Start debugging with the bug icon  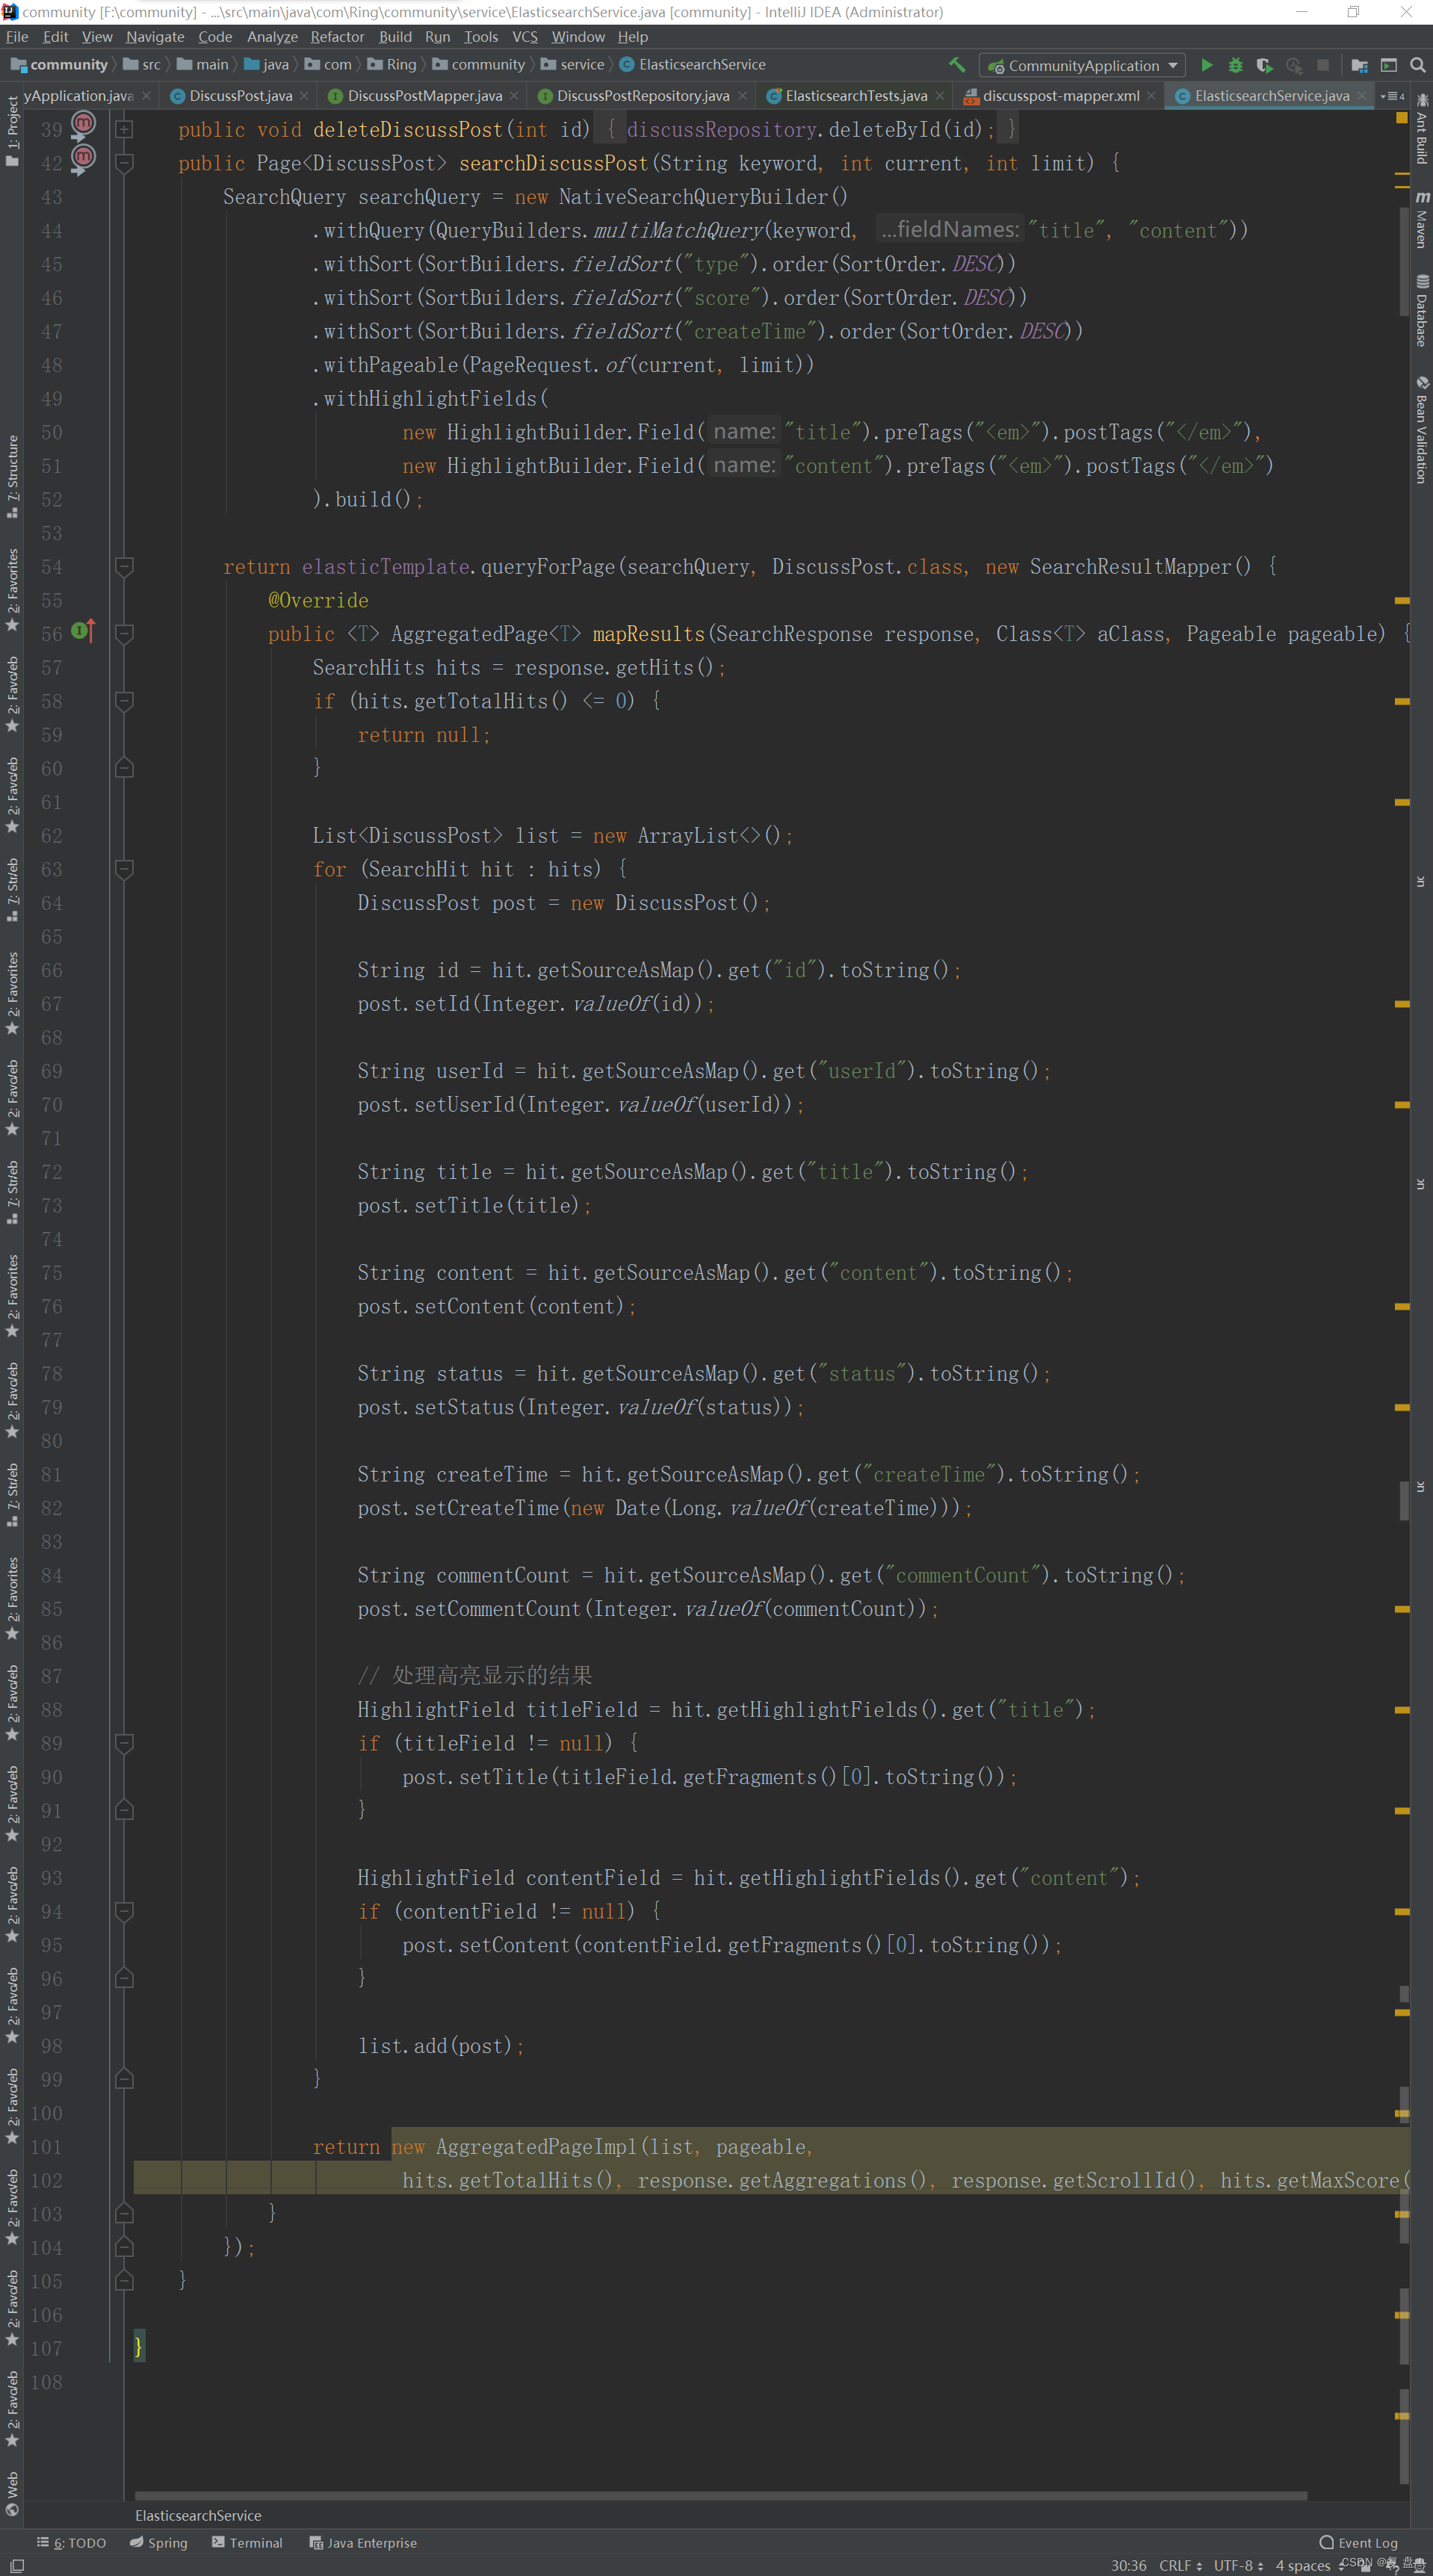(1236, 65)
